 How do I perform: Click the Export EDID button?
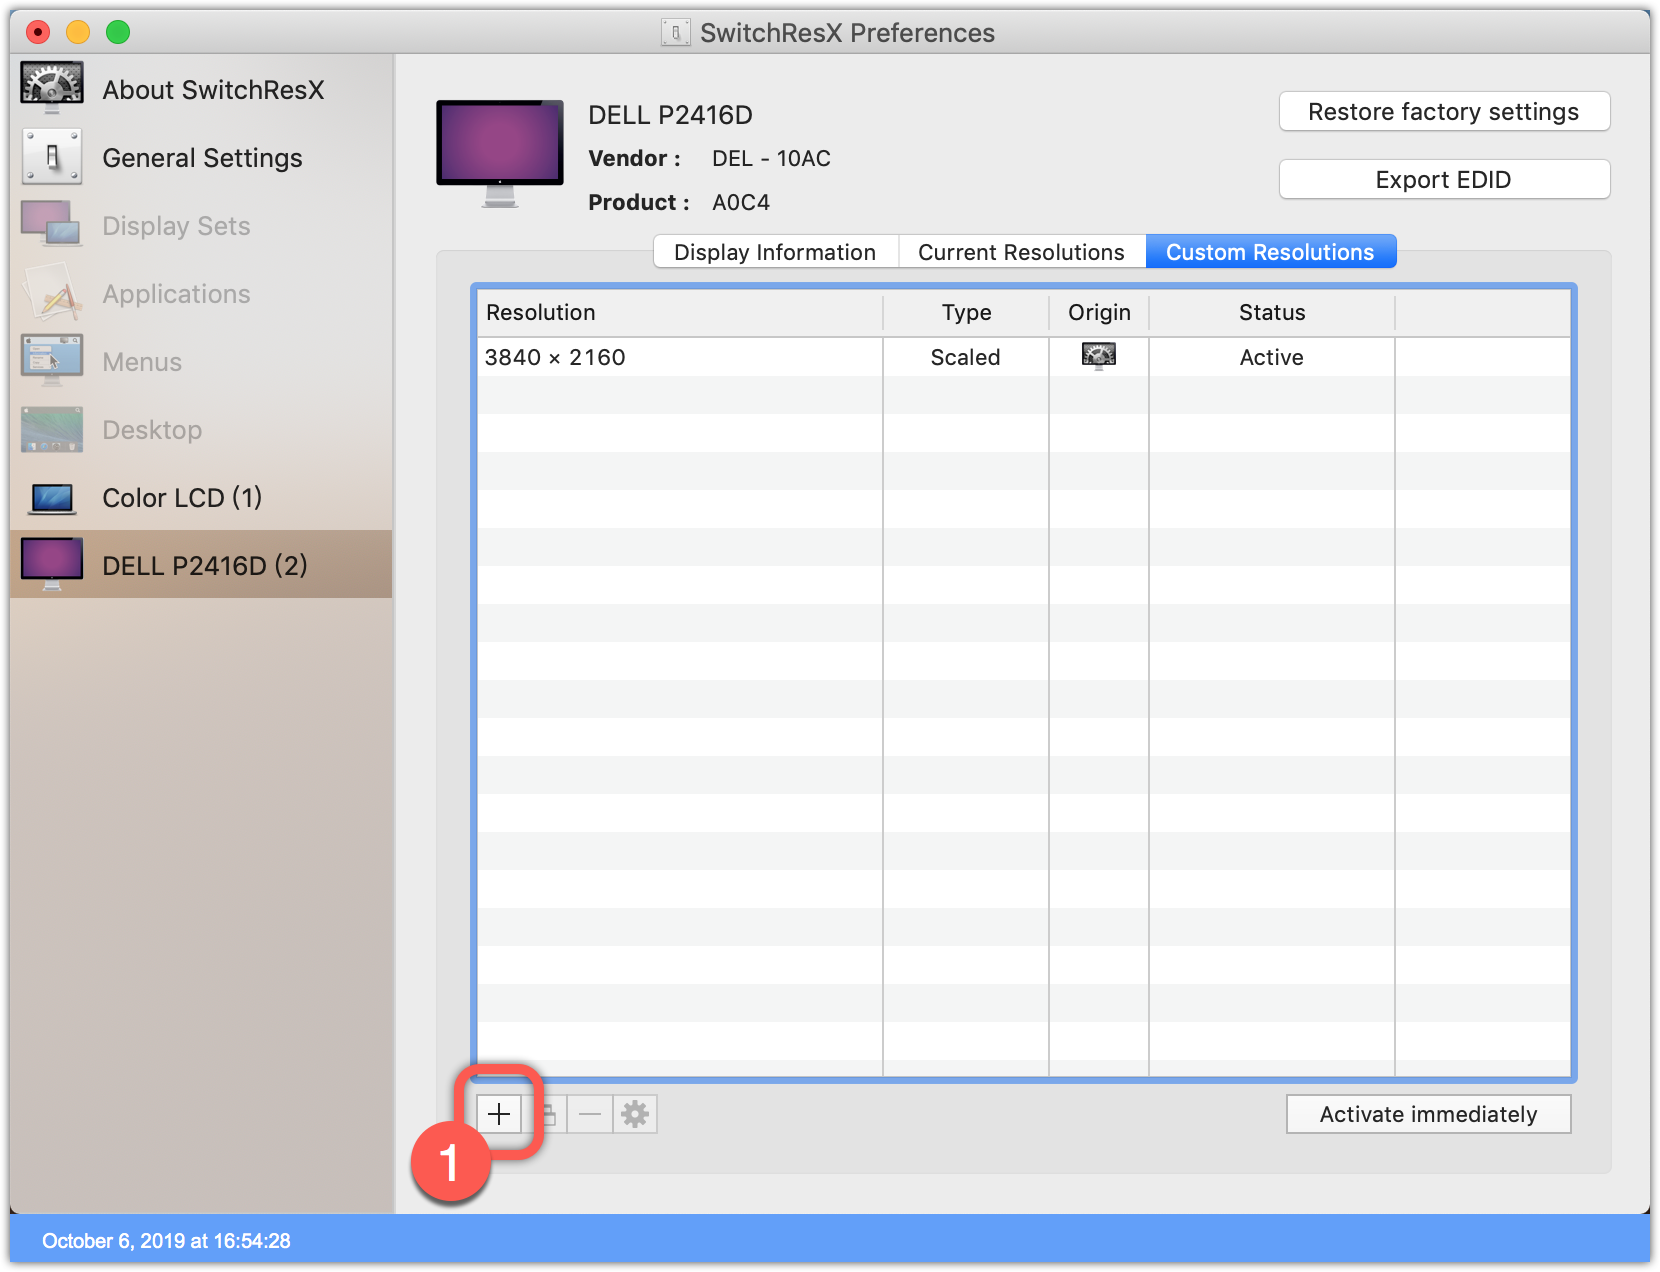(x=1444, y=180)
